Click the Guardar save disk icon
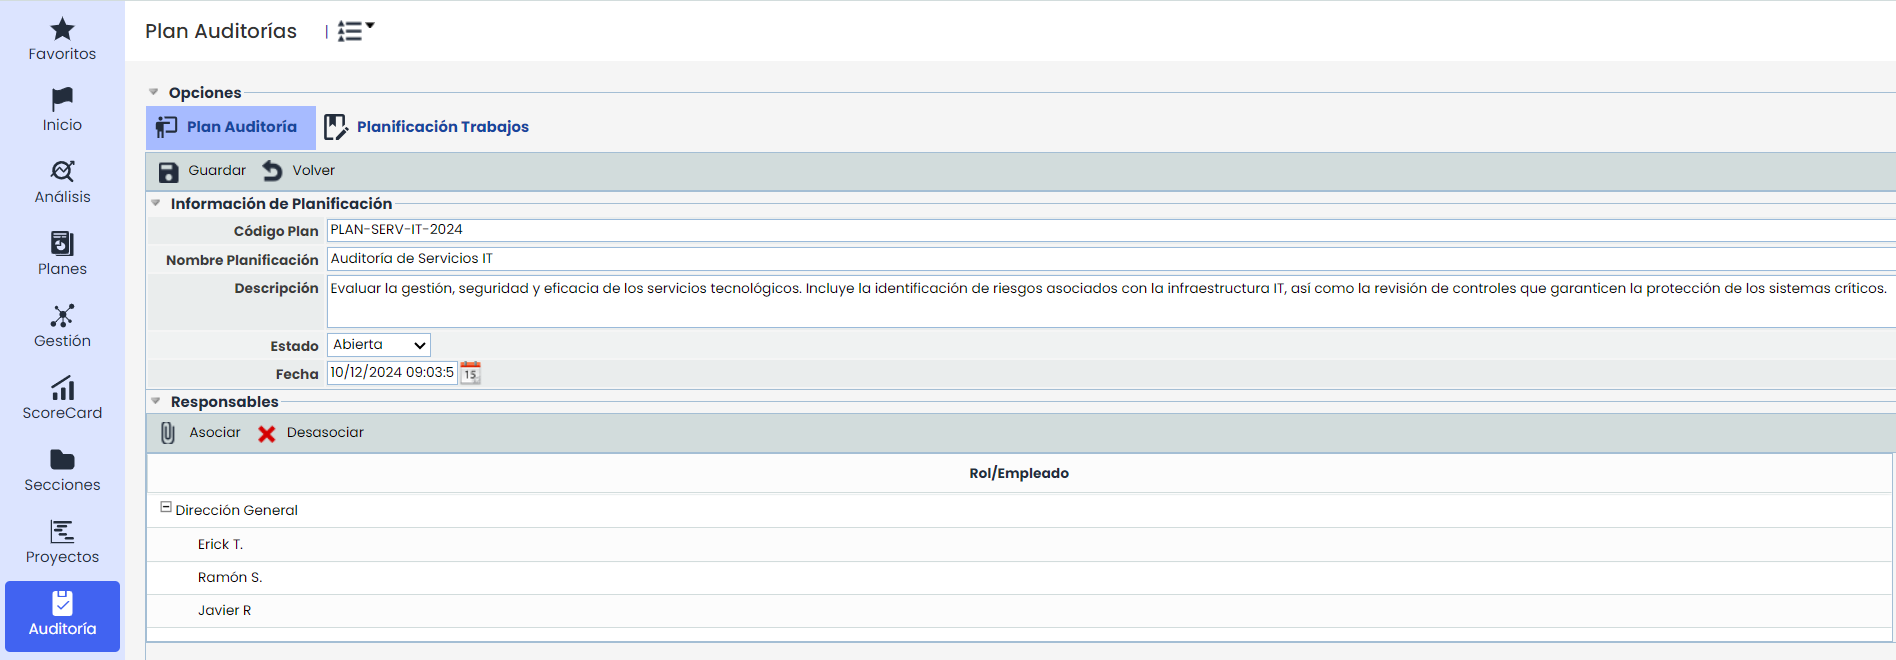Viewport: 1896px width, 660px height. tap(168, 172)
